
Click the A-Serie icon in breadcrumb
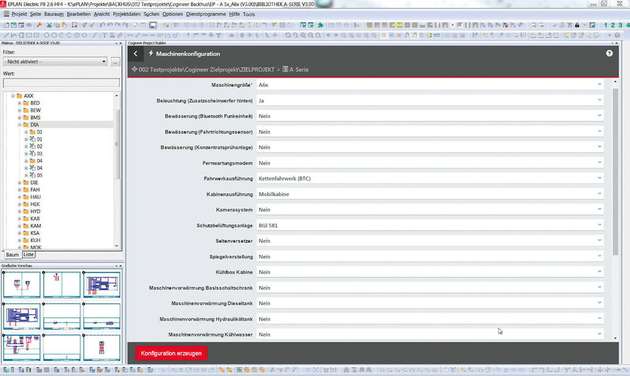point(285,69)
